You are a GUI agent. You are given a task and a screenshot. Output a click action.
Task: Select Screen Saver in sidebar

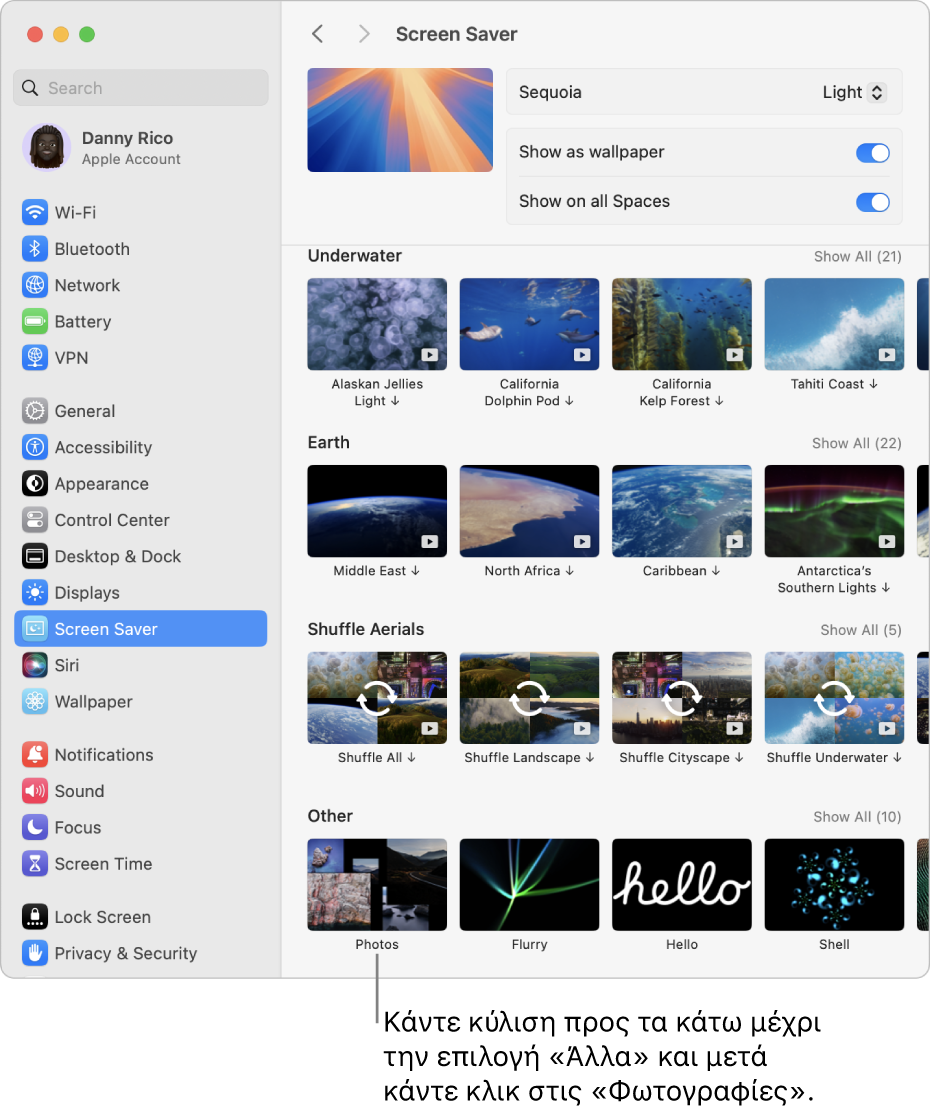coord(141,629)
